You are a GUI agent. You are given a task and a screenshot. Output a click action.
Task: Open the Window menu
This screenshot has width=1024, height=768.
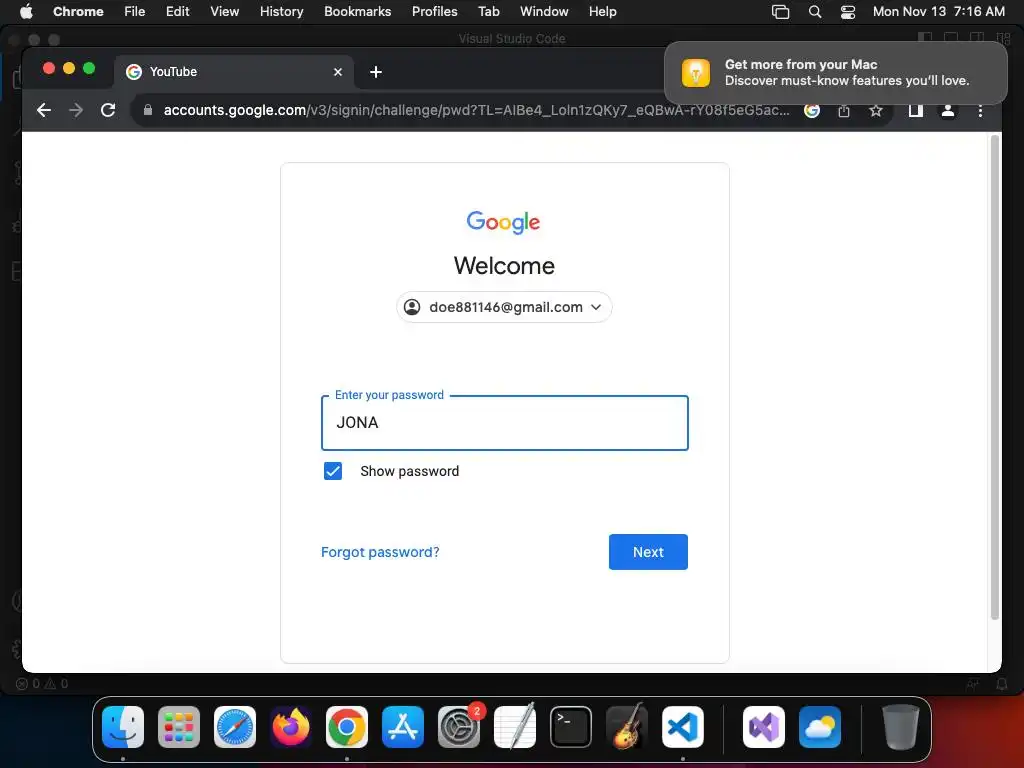point(544,11)
